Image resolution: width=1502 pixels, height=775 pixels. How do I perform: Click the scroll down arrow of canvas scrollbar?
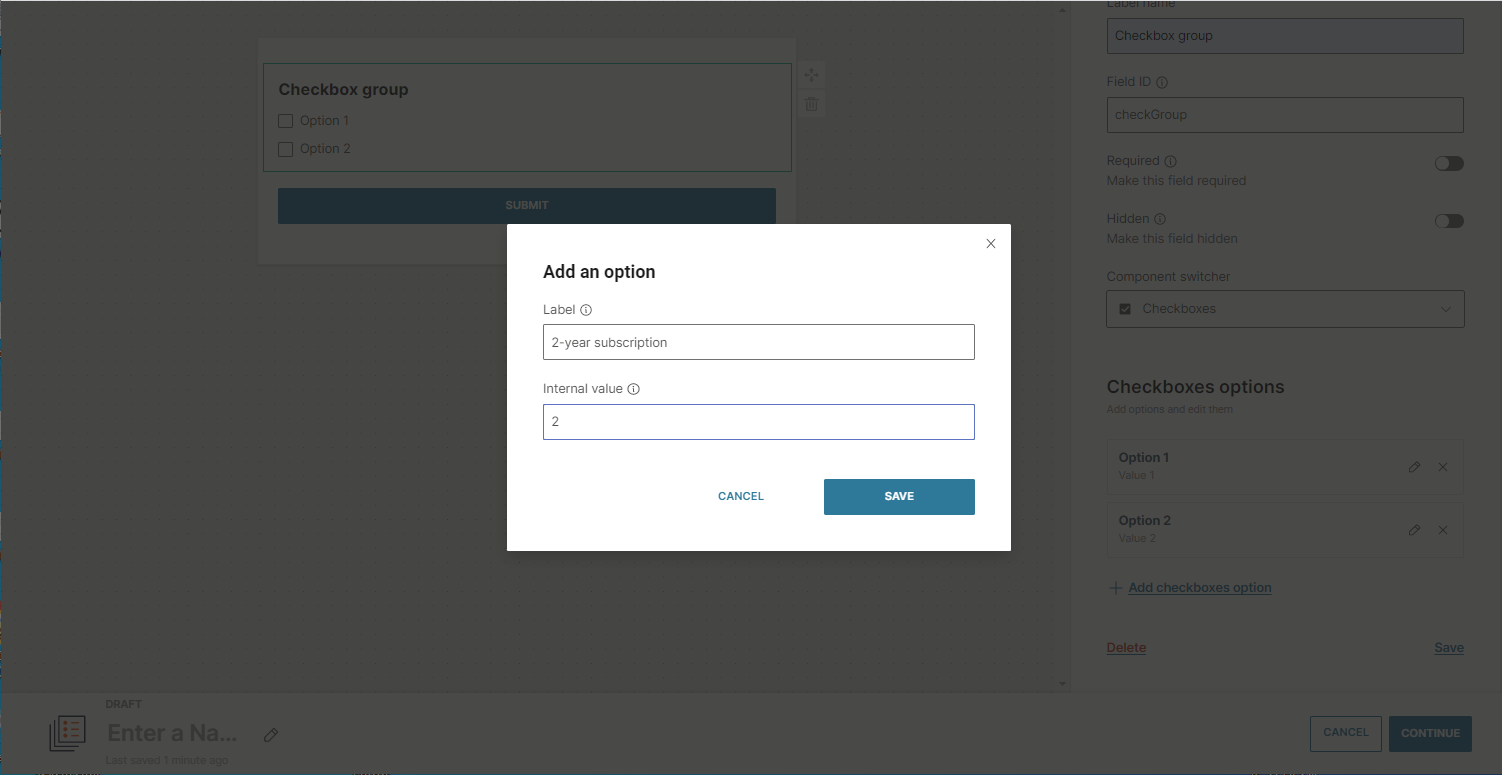tap(1062, 684)
